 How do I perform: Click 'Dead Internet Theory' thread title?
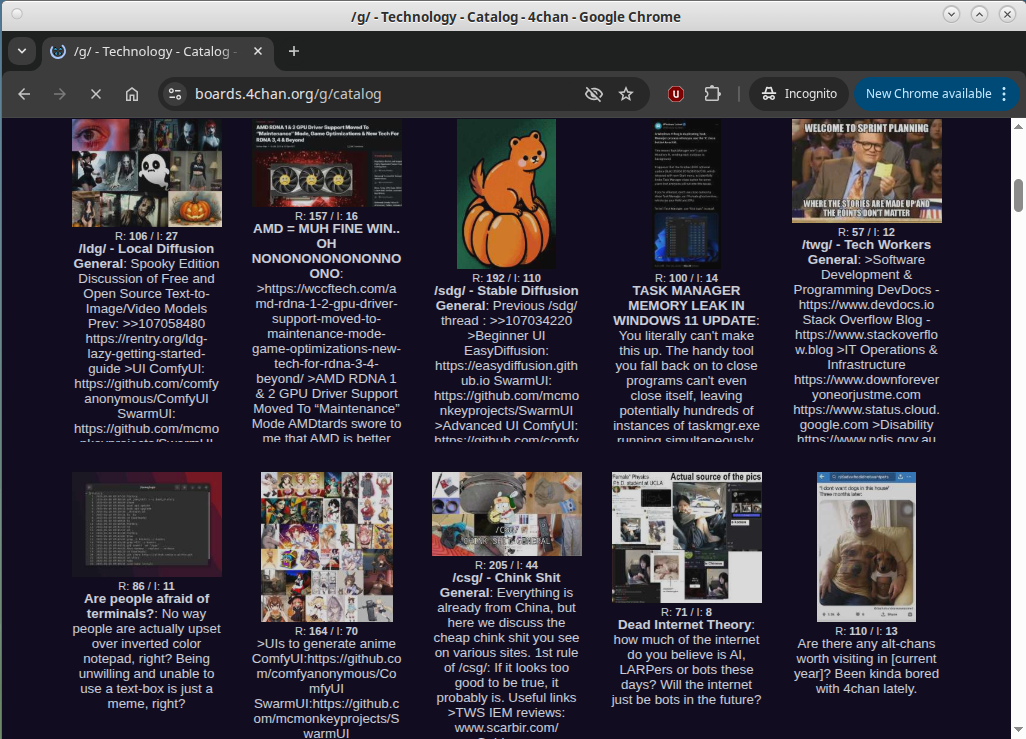(x=686, y=624)
